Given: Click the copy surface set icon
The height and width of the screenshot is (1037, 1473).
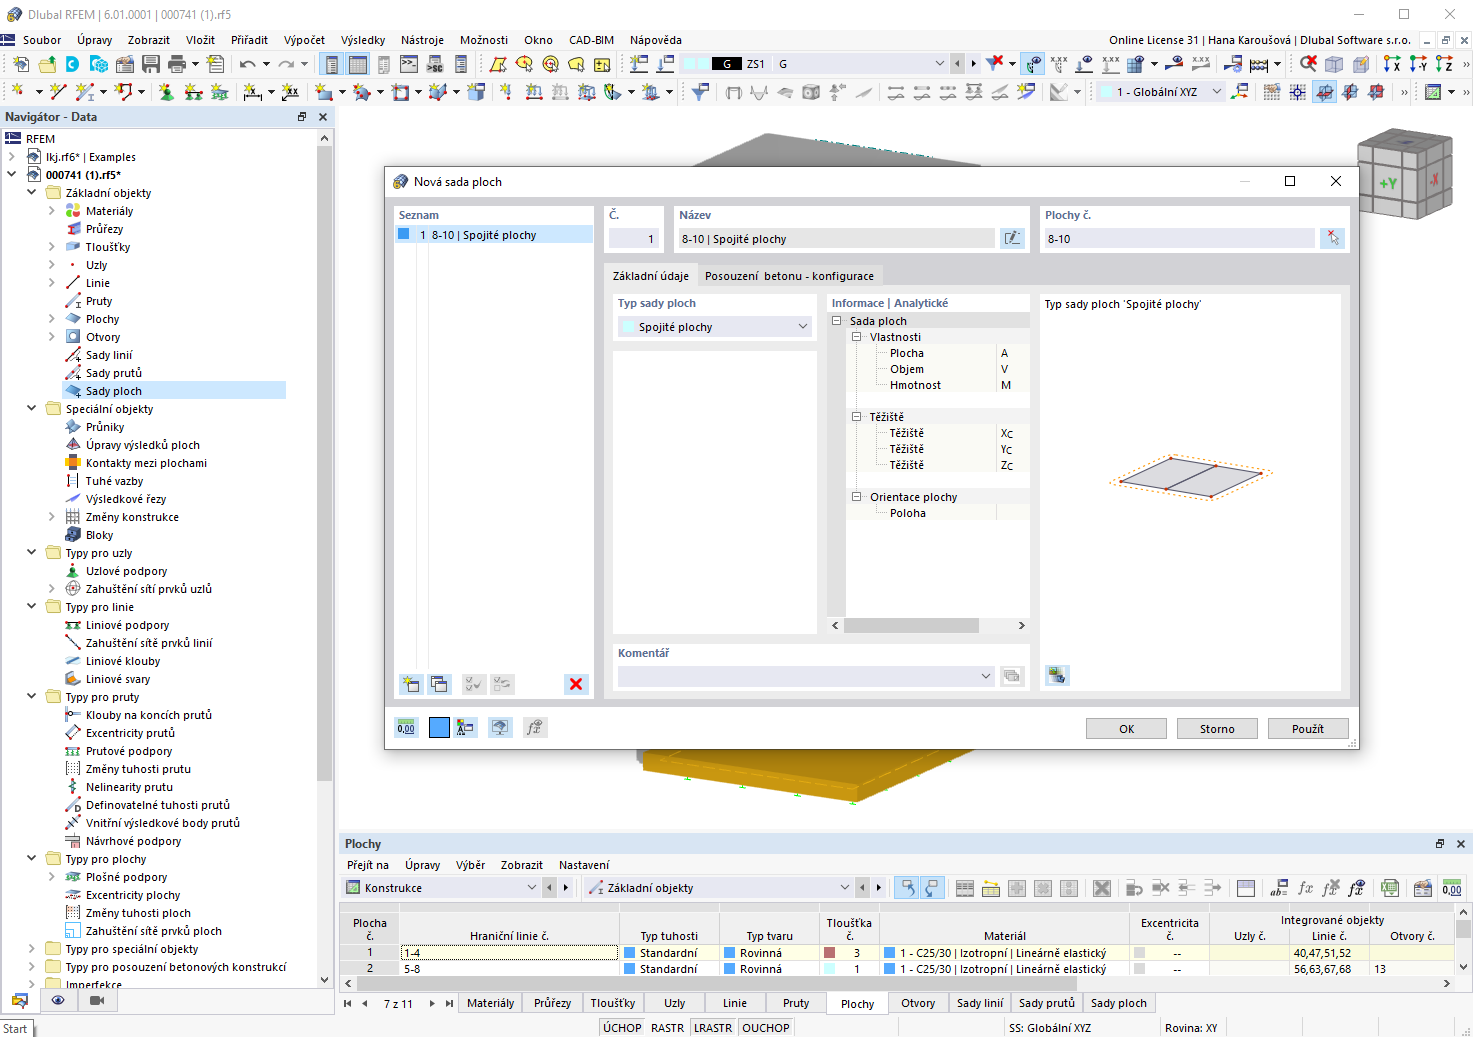Looking at the screenshot, I should pyautogui.click(x=439, y=684).
